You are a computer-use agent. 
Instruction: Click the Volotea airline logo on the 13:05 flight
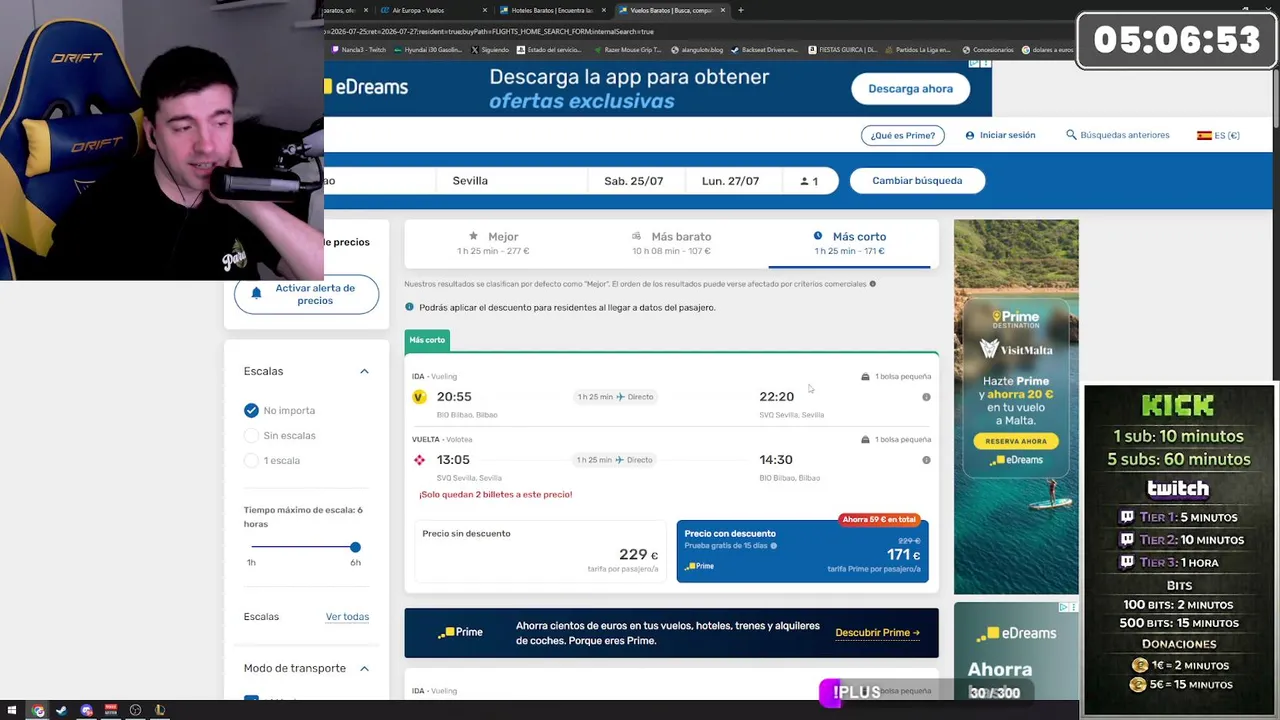(x=419, y=460)
